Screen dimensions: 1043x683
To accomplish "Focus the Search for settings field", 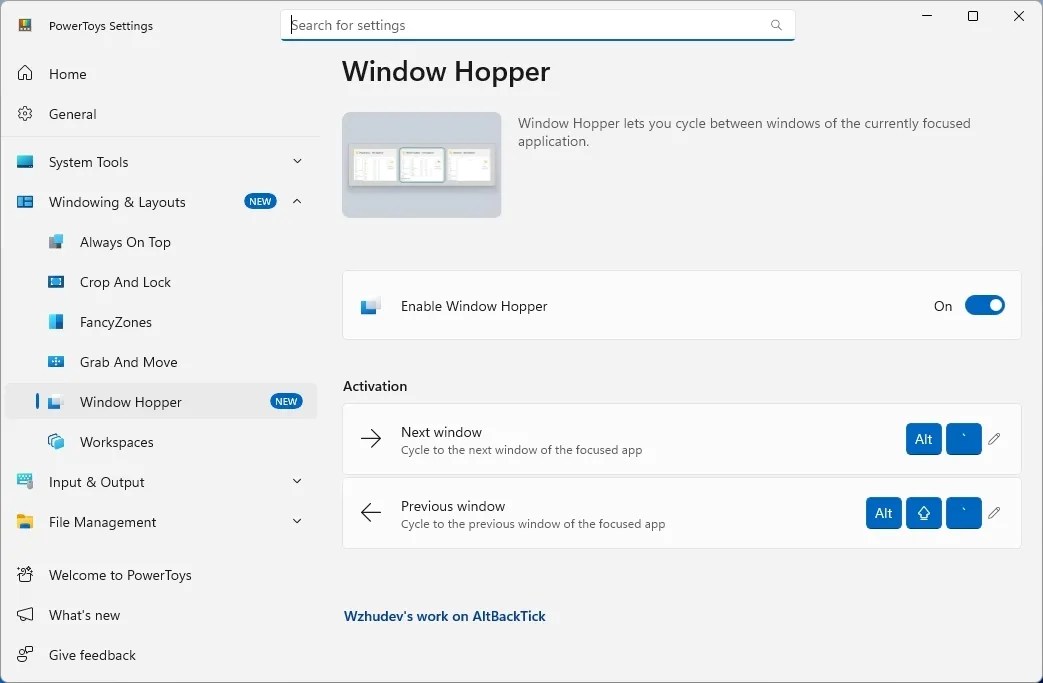I will point(537,25).
